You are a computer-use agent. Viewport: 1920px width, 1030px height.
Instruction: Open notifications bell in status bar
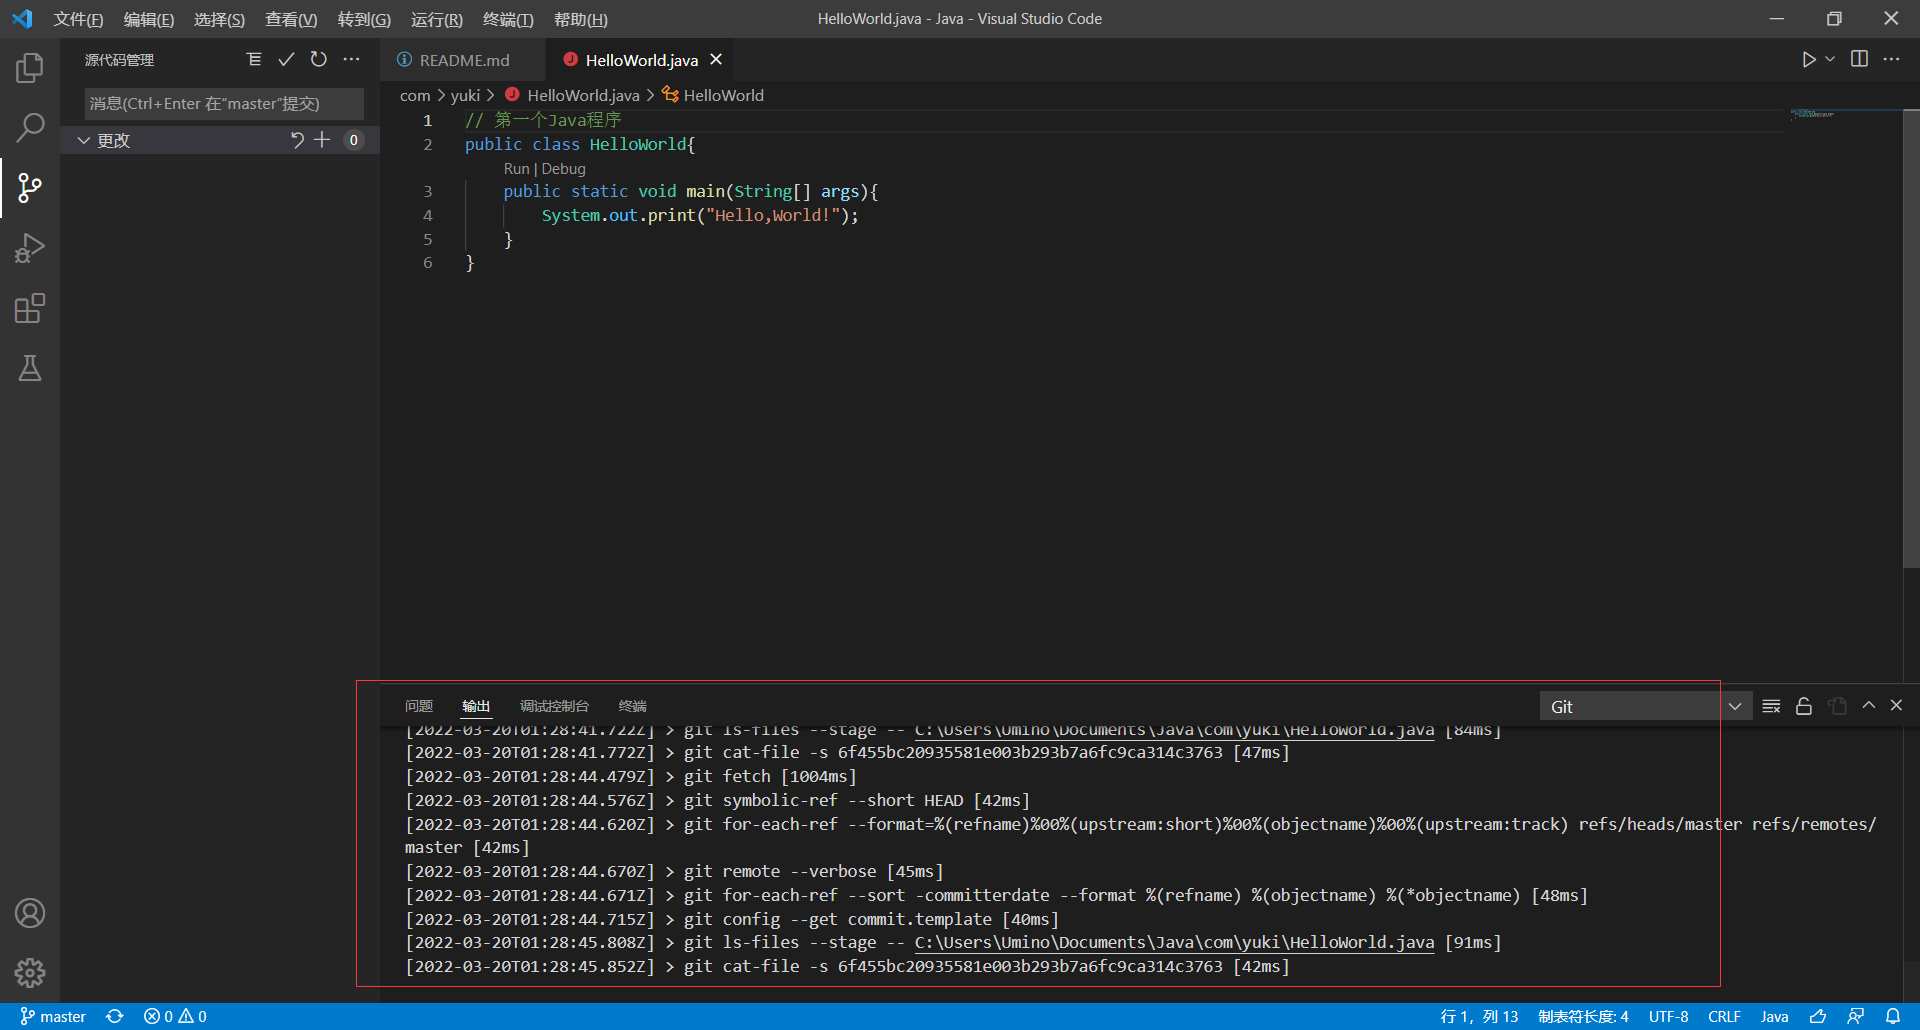click(x=1893, y=1016)
